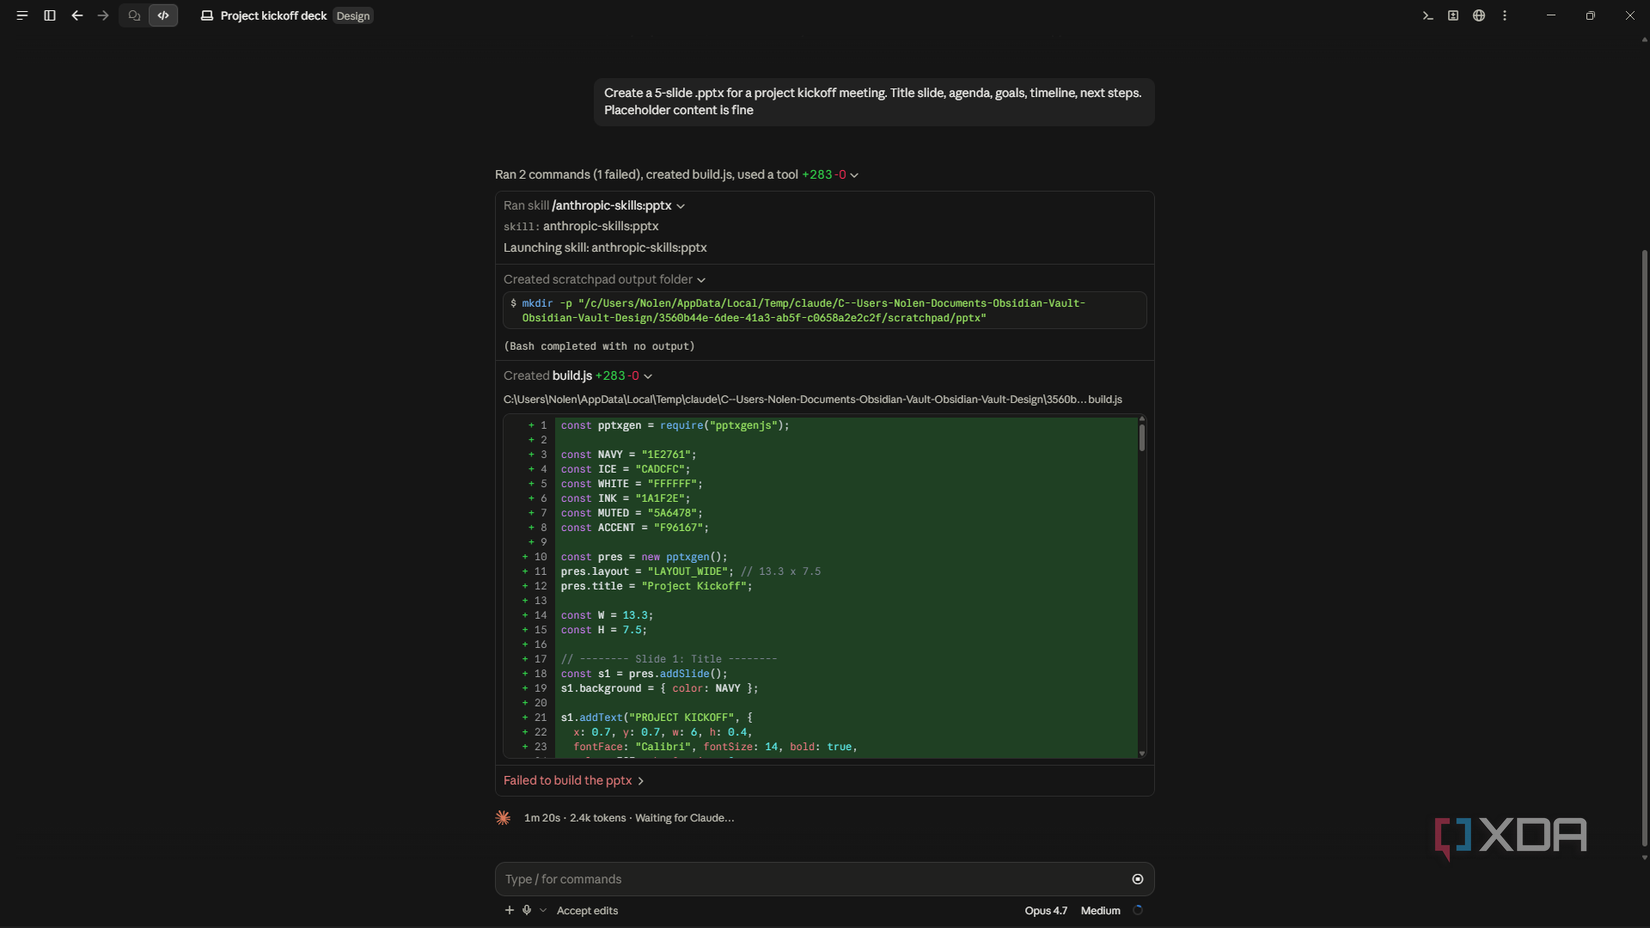Collapse the 'Created build.js' section

pyautogui.click(x=648, y=377)
